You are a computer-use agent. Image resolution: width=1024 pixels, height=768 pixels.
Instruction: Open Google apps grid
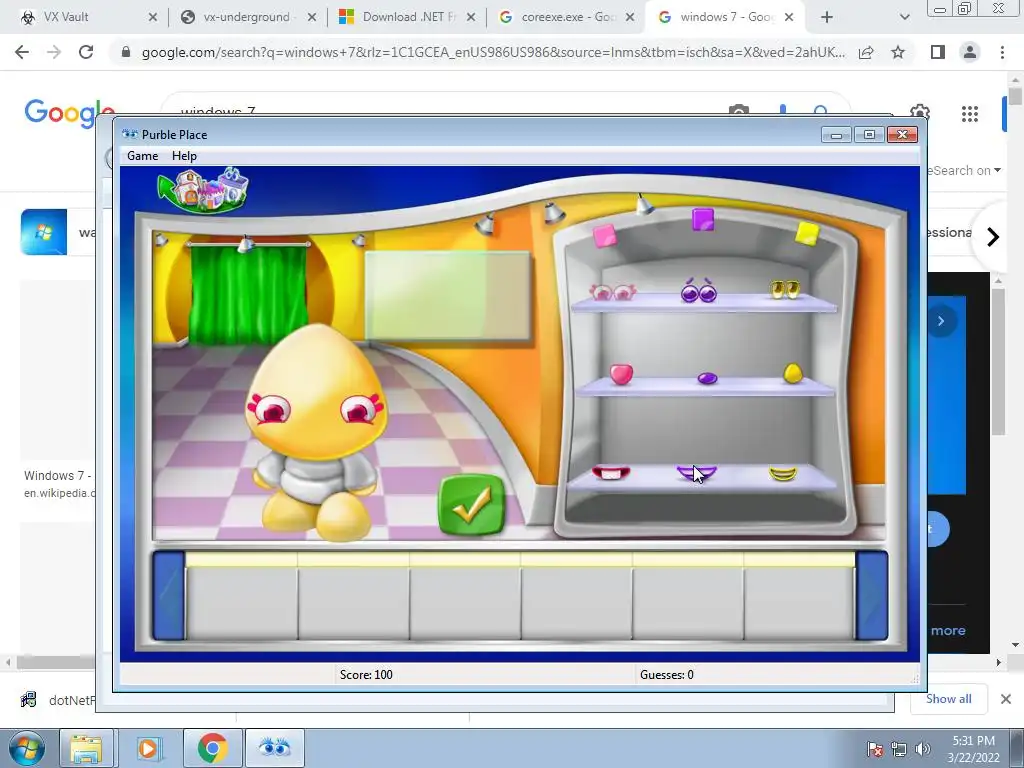click(x=970, y=114)
